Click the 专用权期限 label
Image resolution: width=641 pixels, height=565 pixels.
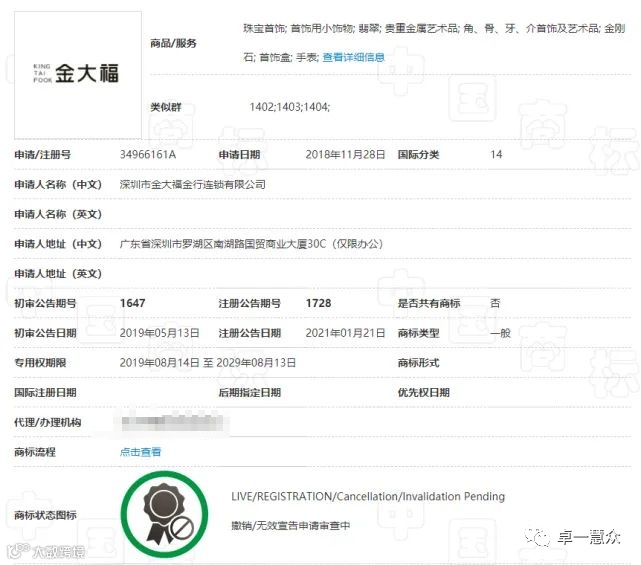click(40, 363)
